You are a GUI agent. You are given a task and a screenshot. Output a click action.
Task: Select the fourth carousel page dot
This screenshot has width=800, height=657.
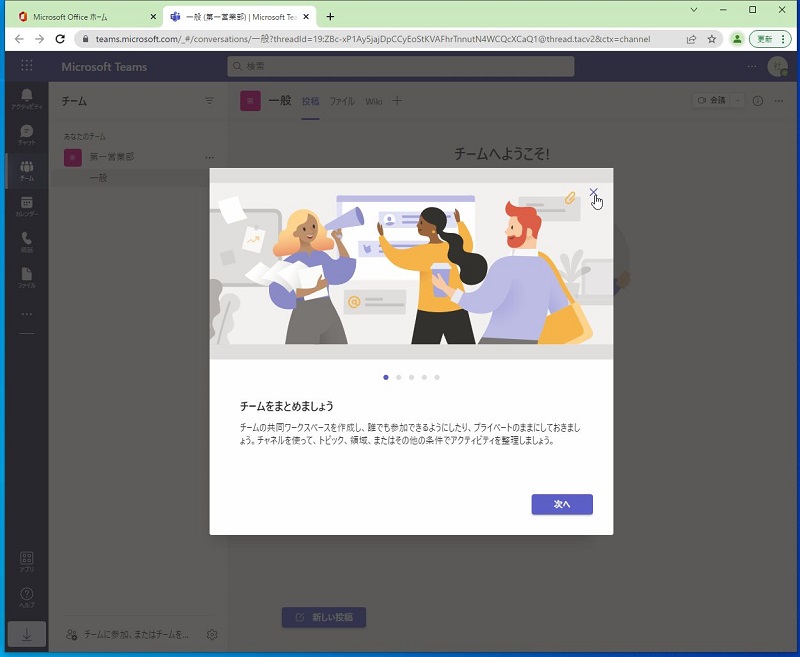pyautogui.click(x=424, y=377)
